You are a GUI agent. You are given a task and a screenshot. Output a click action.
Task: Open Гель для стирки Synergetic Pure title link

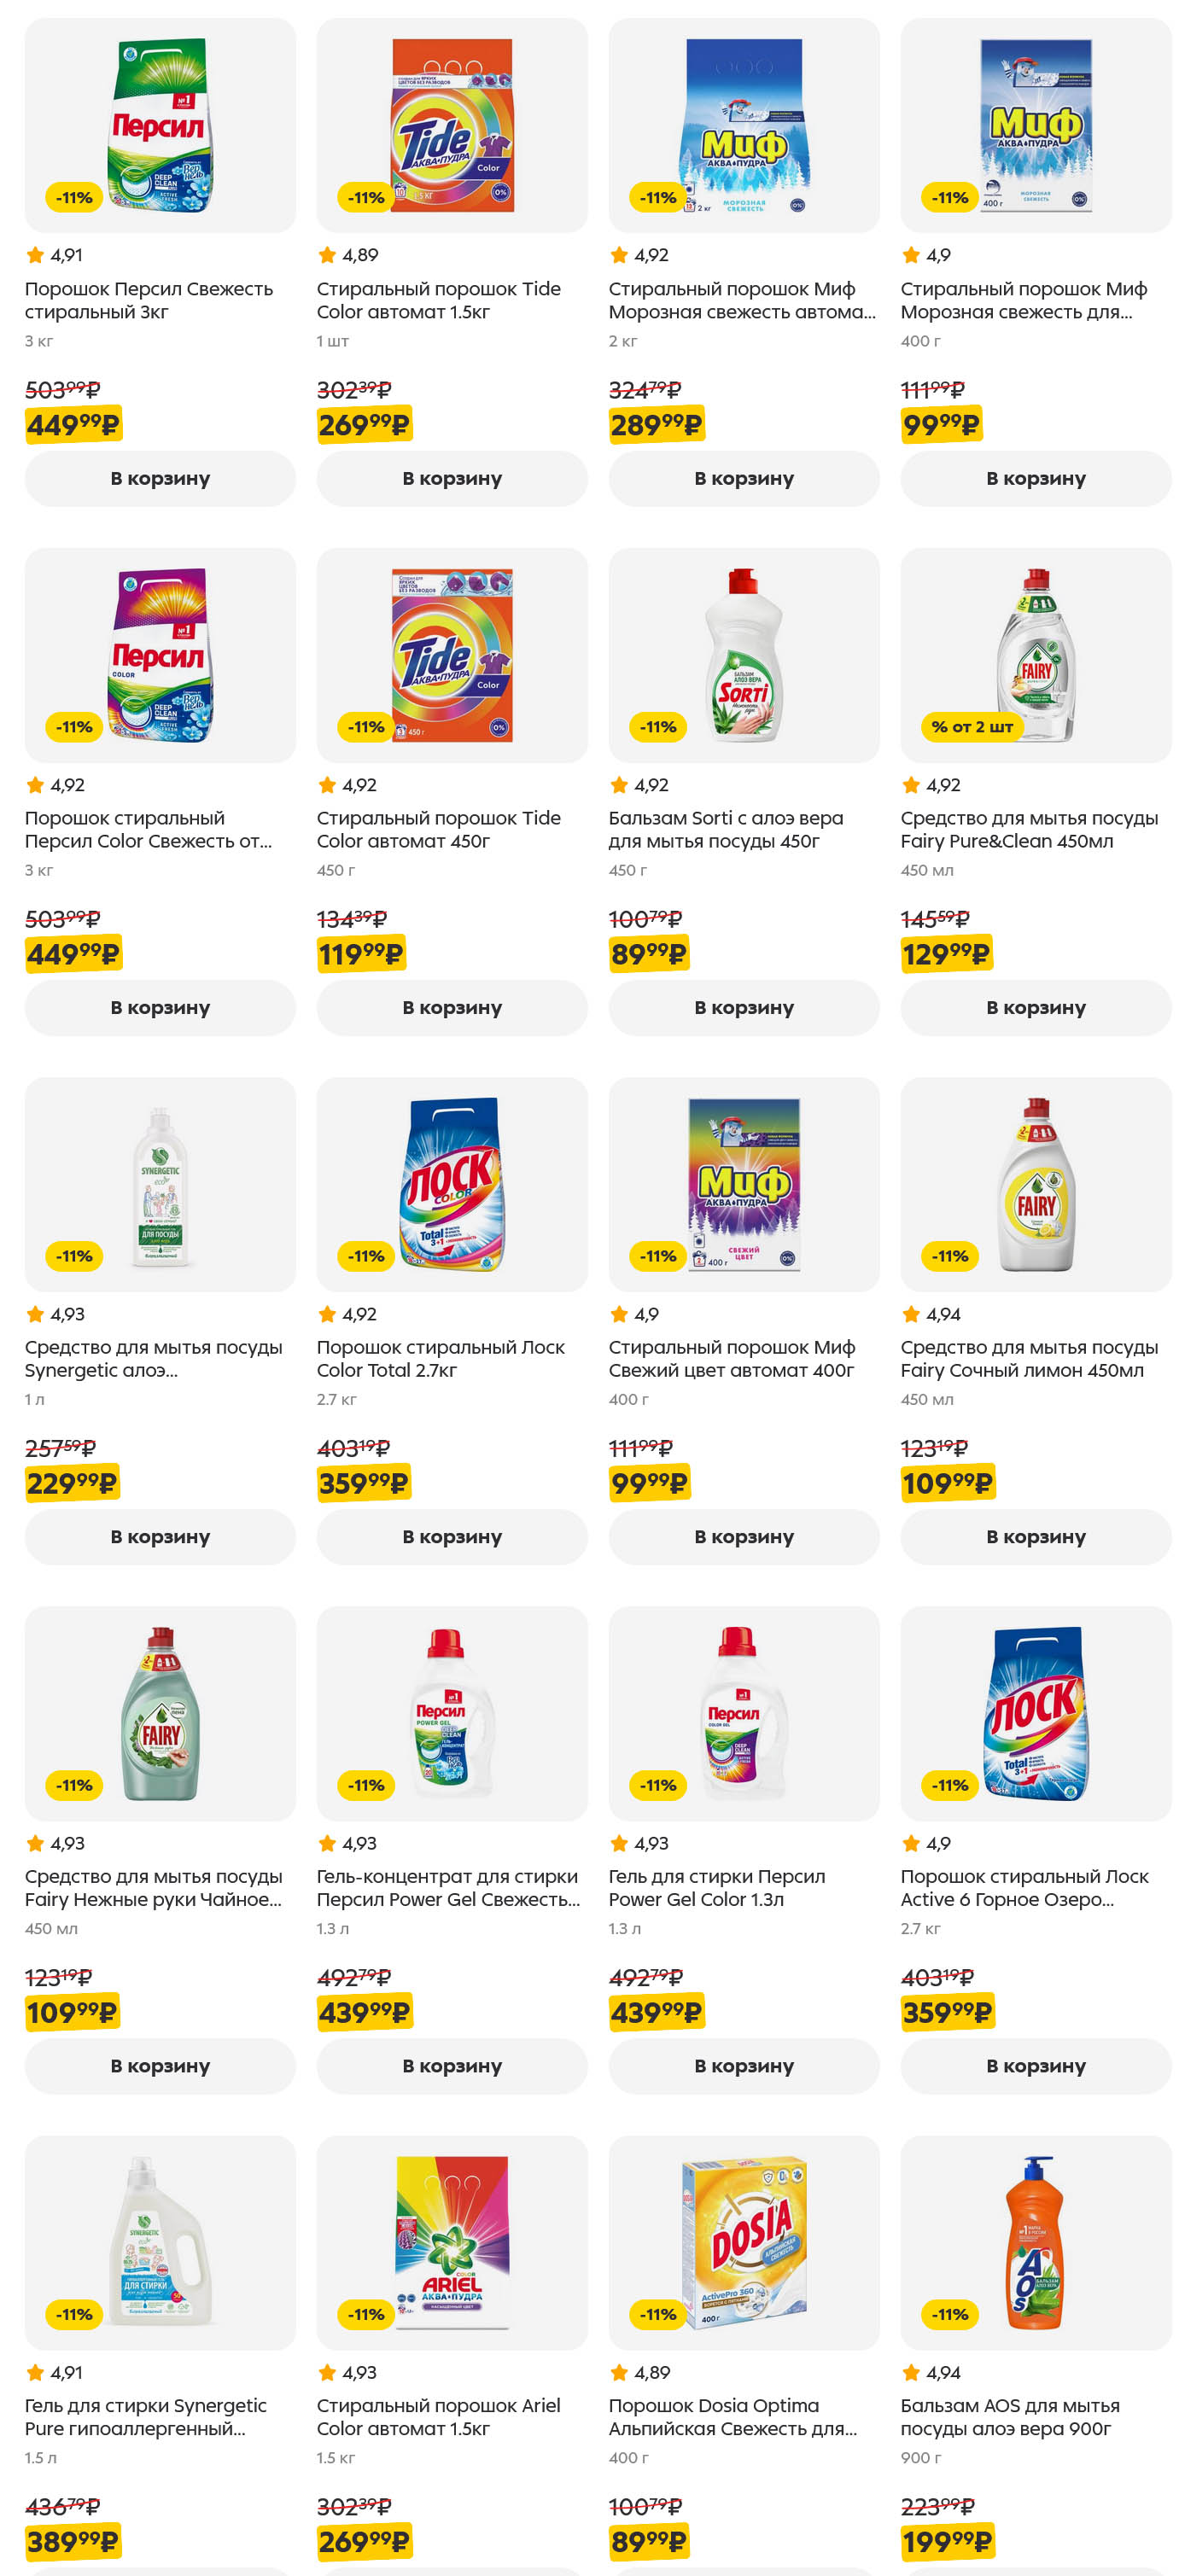(x=146, y=2417)
